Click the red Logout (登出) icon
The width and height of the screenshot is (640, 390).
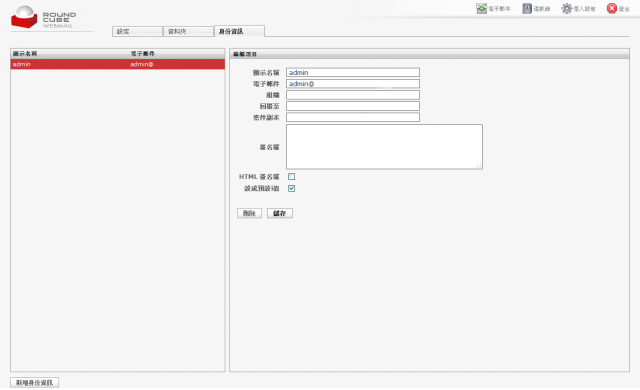click(x=611, y=9)
